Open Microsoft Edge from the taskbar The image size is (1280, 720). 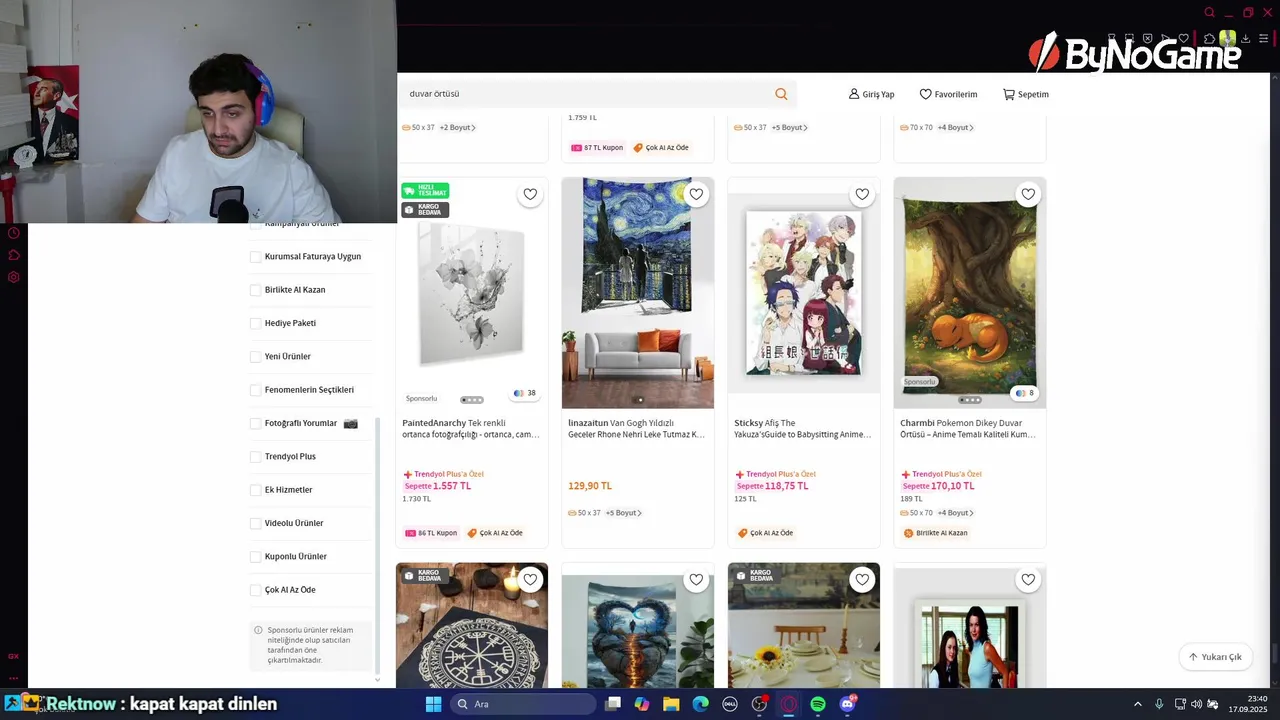pos(700,704)
